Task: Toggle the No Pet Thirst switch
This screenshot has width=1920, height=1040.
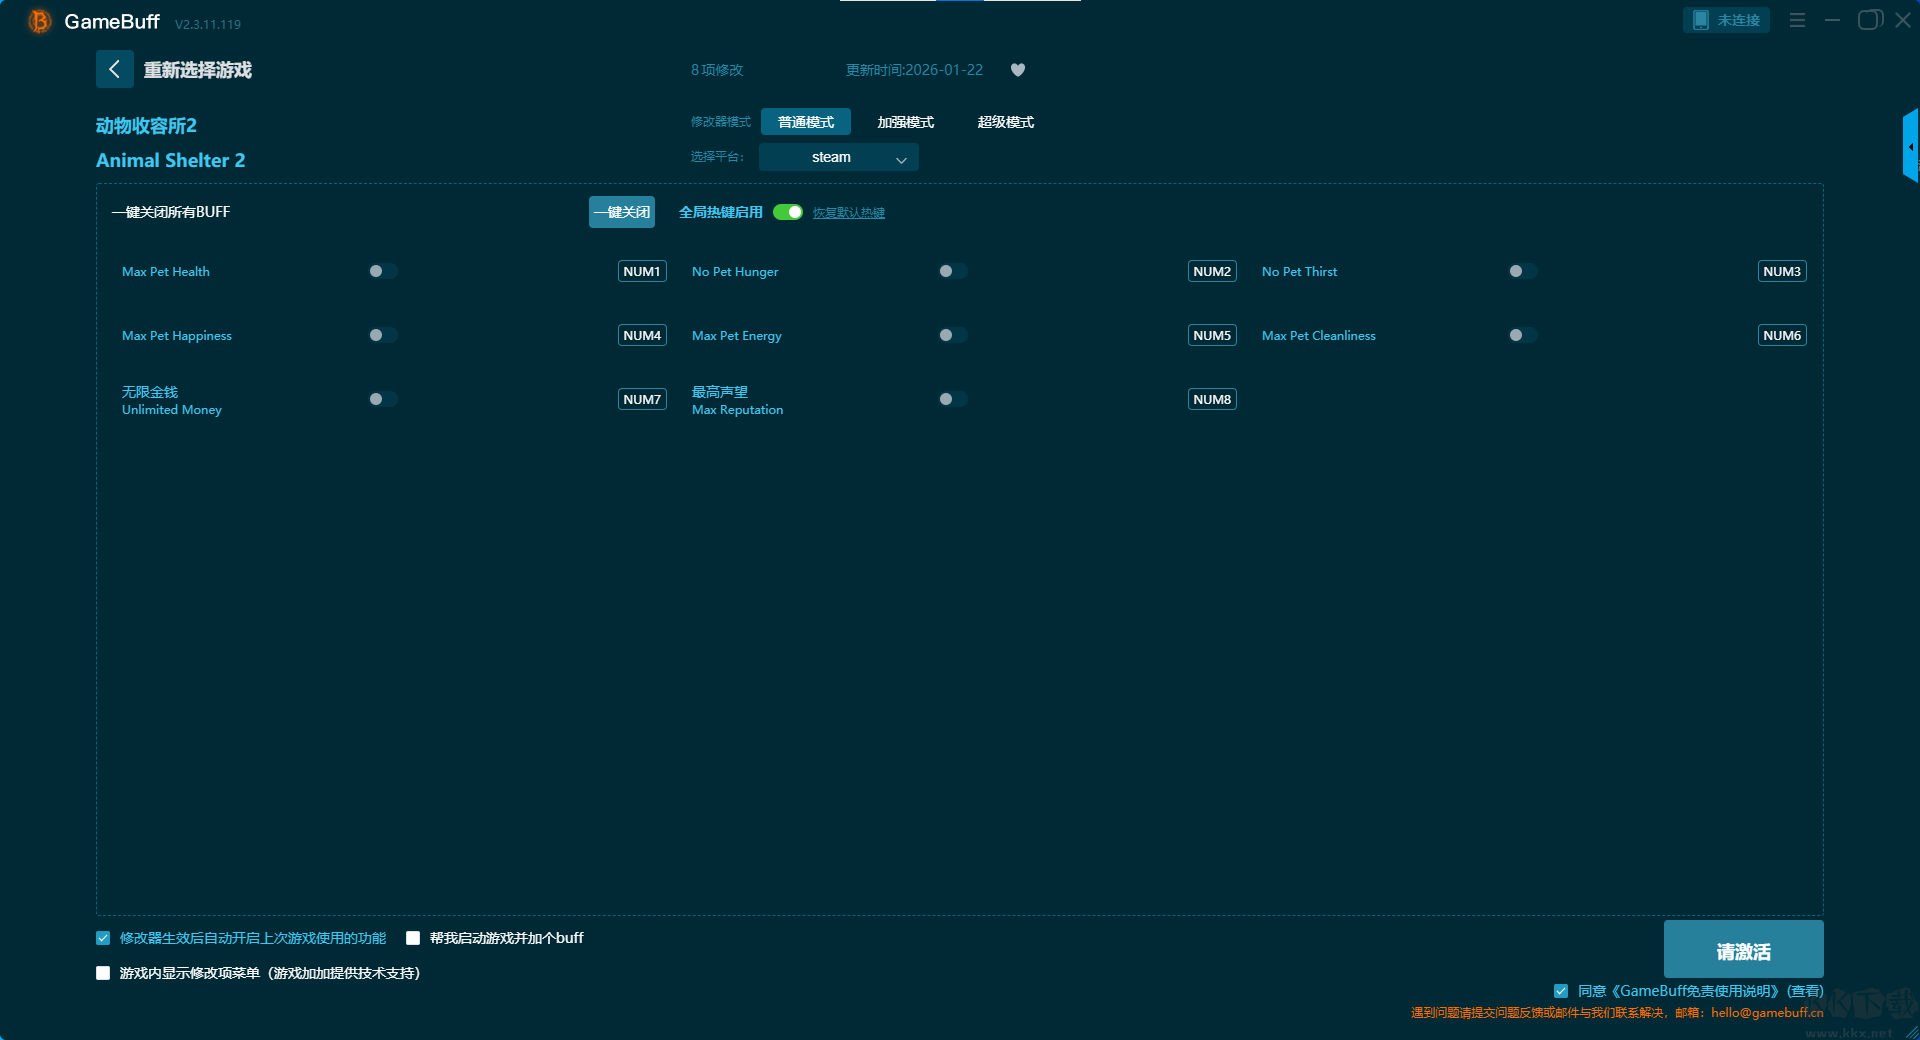Action: pos(1522,271)
